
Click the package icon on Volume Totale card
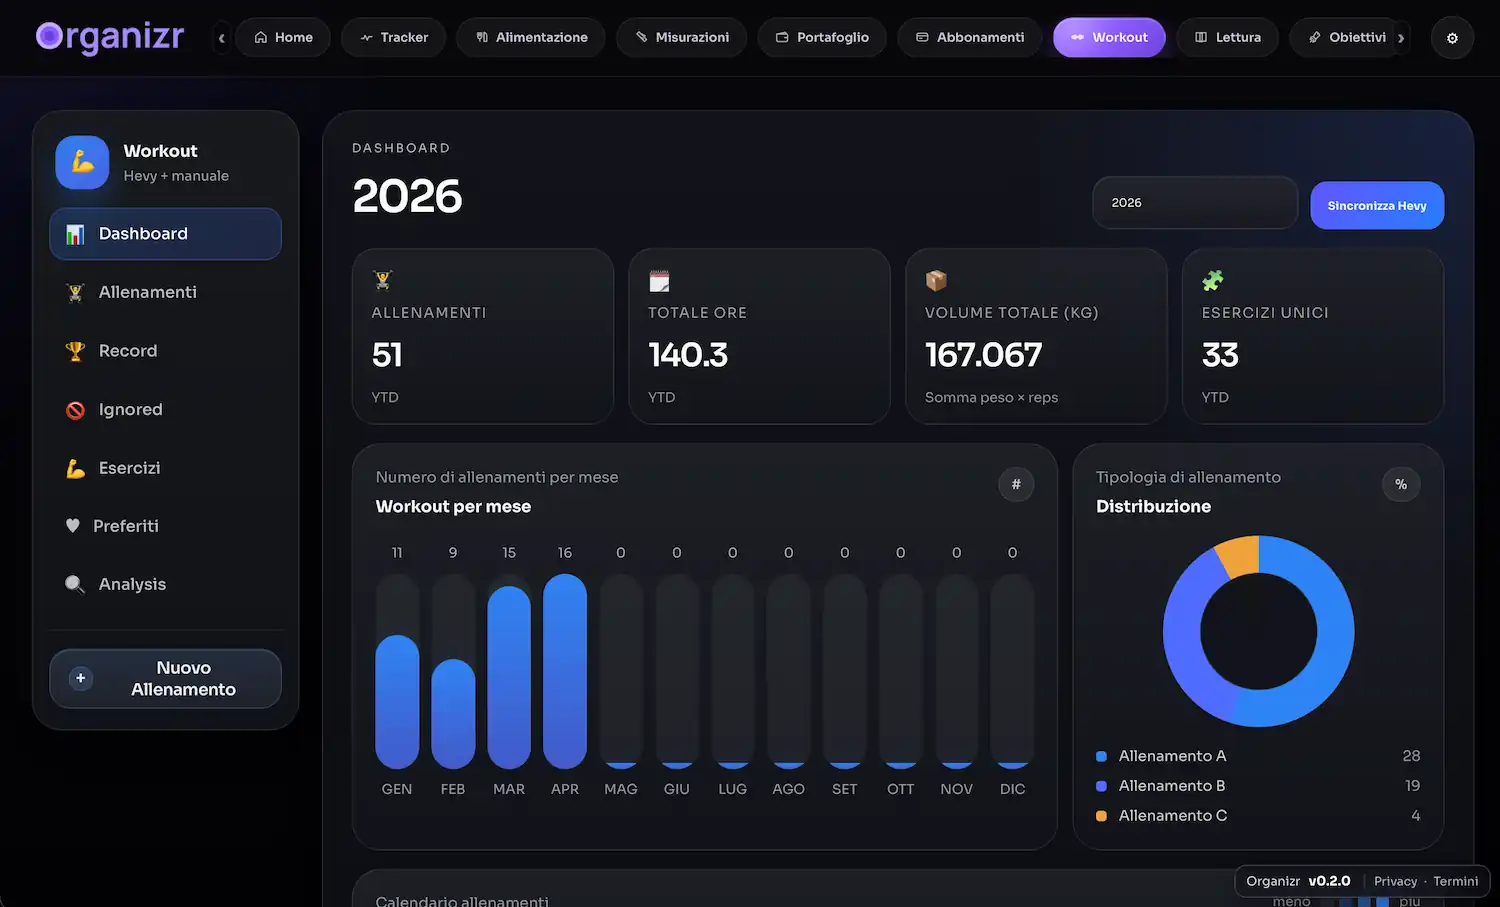click(x=936, y=280)
